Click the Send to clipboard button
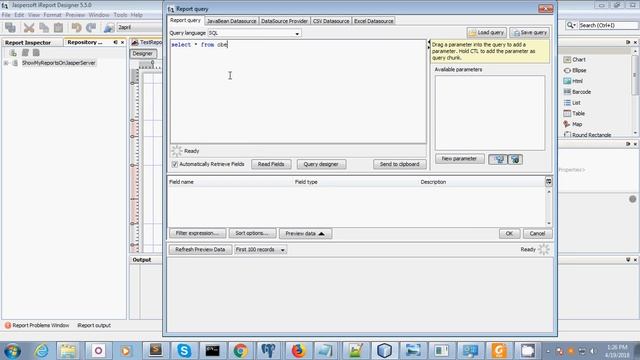Screen dimensions: 640x360 399,164
